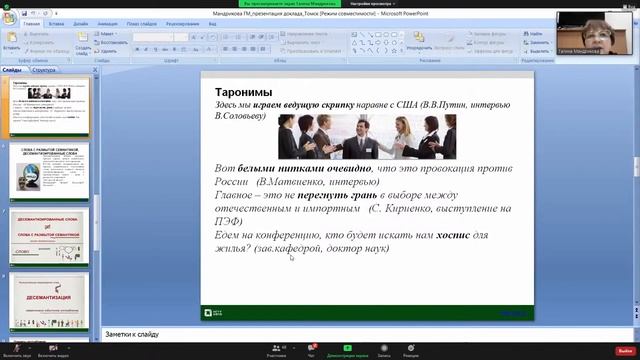The width and height of the screenshot is (640, 360).
Task: Switch to the Вставка ribbon tab
Action: coord(56,24)
